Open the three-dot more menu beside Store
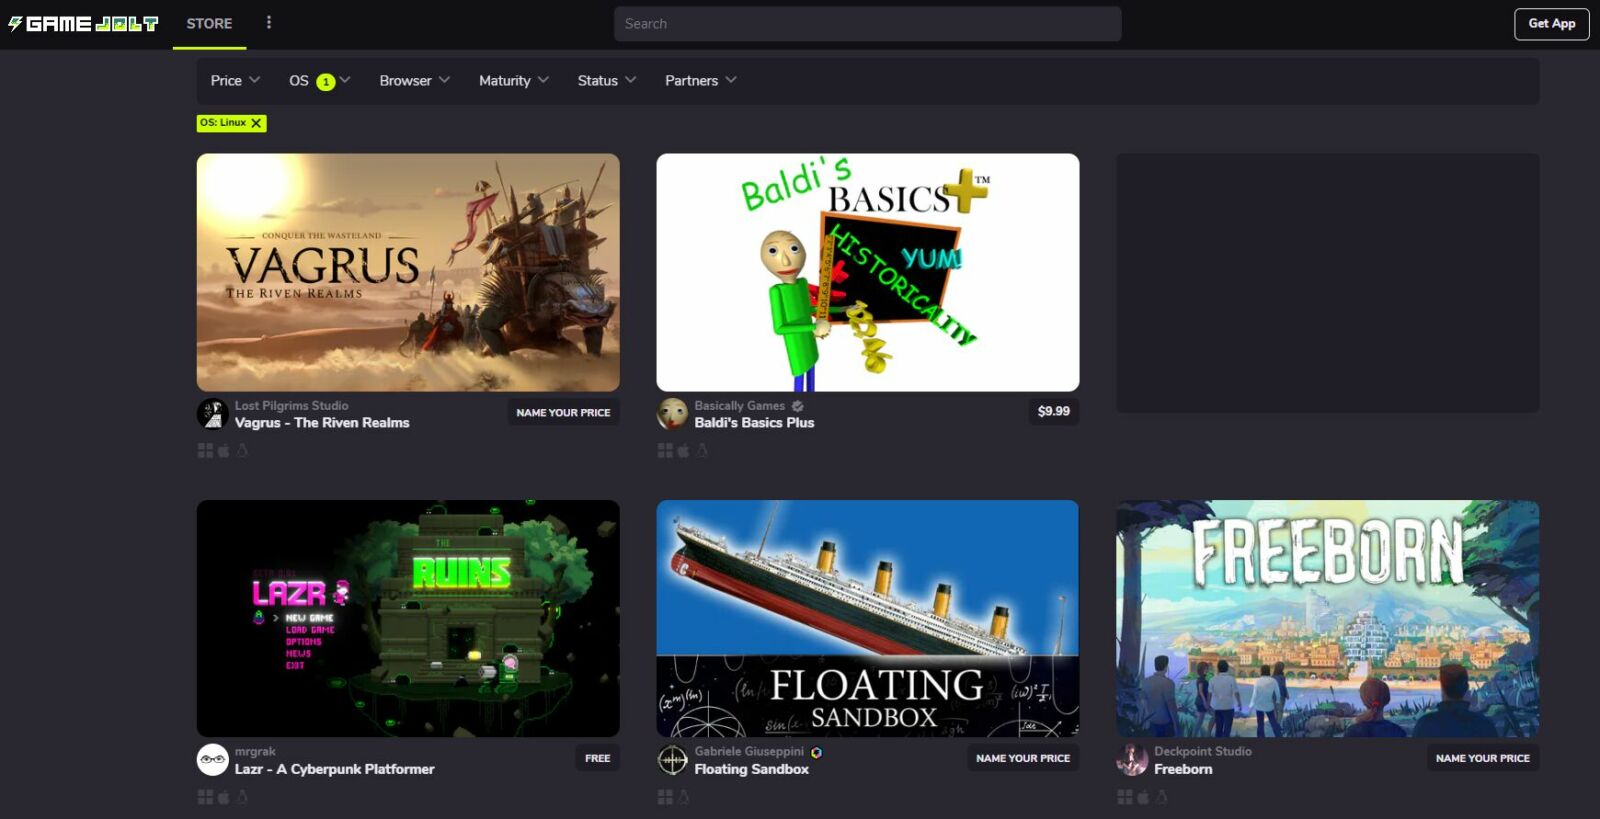The height and width of the screenshot is (819, 1600). pos(269,22)
